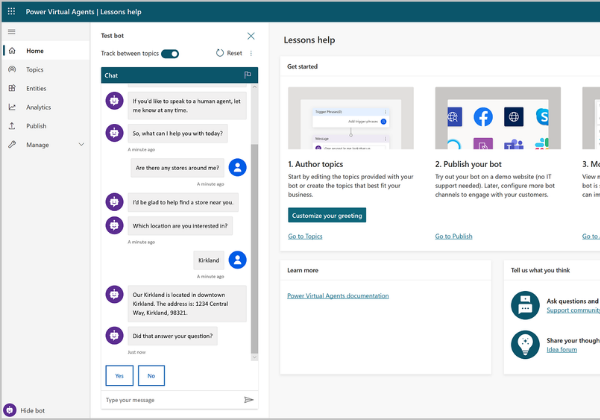Follow the Go to Topics link
The width and height of the screenshot is (600, 420).
pyautogui.click(x=305, y=236)
